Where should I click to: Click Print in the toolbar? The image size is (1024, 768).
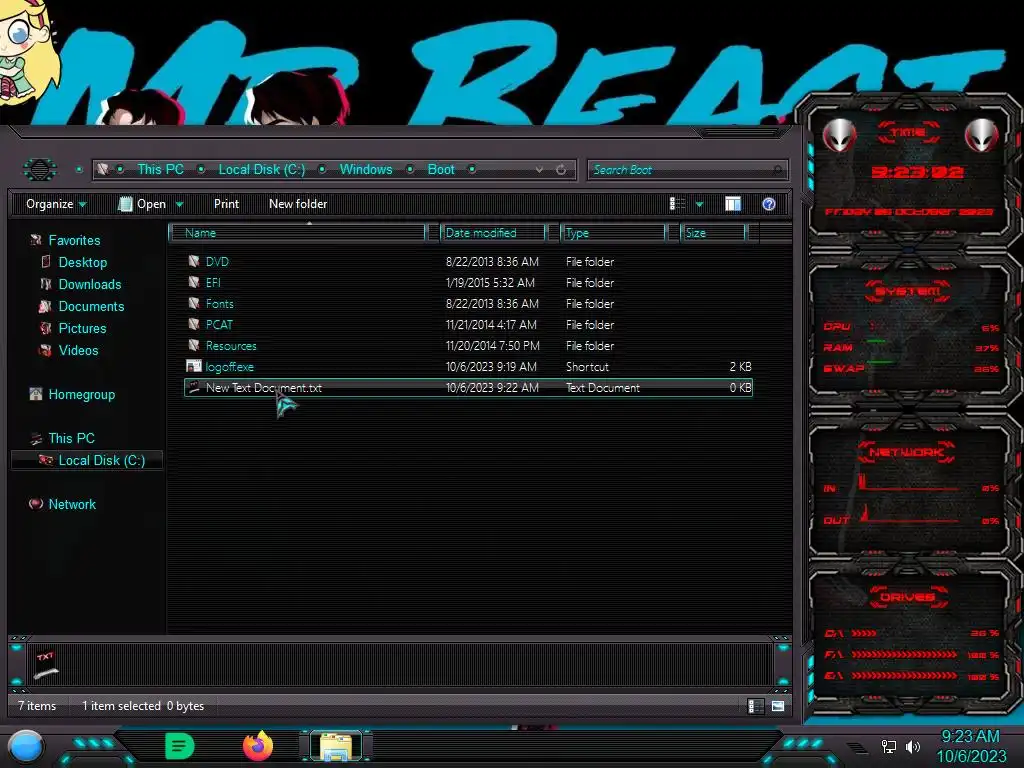pos(226,204)
